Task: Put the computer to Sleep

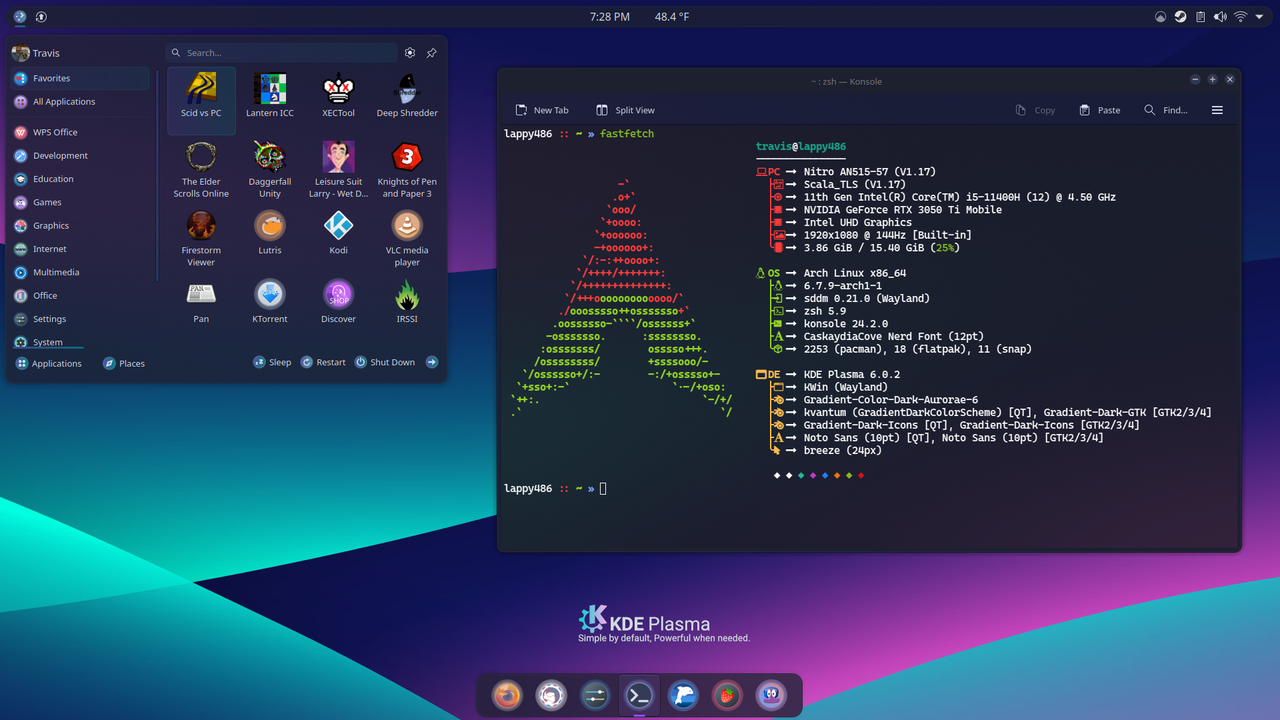Action: point(272,362)
